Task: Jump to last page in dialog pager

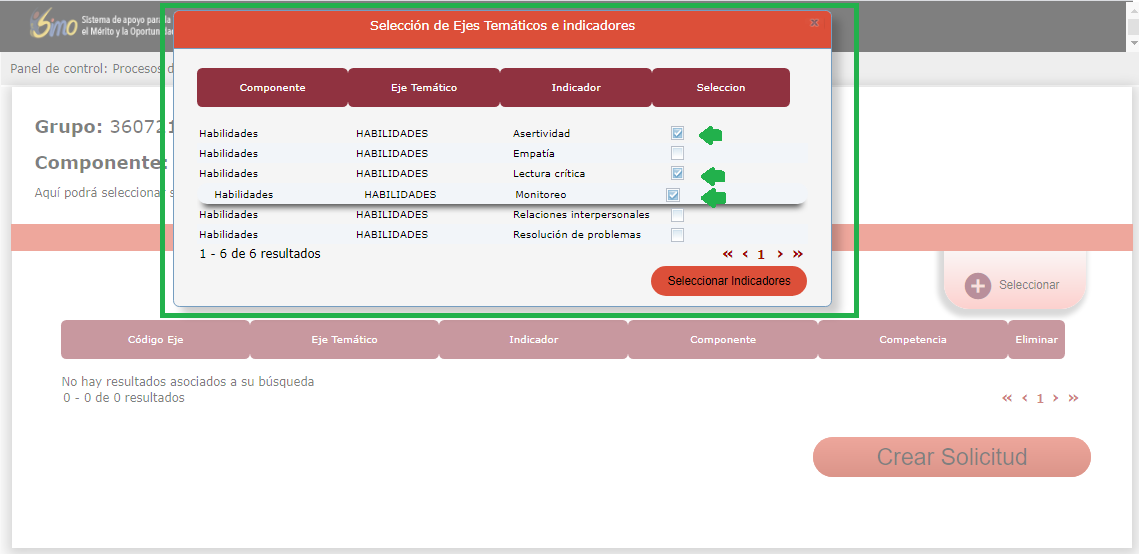Action: tap(797, 254)
